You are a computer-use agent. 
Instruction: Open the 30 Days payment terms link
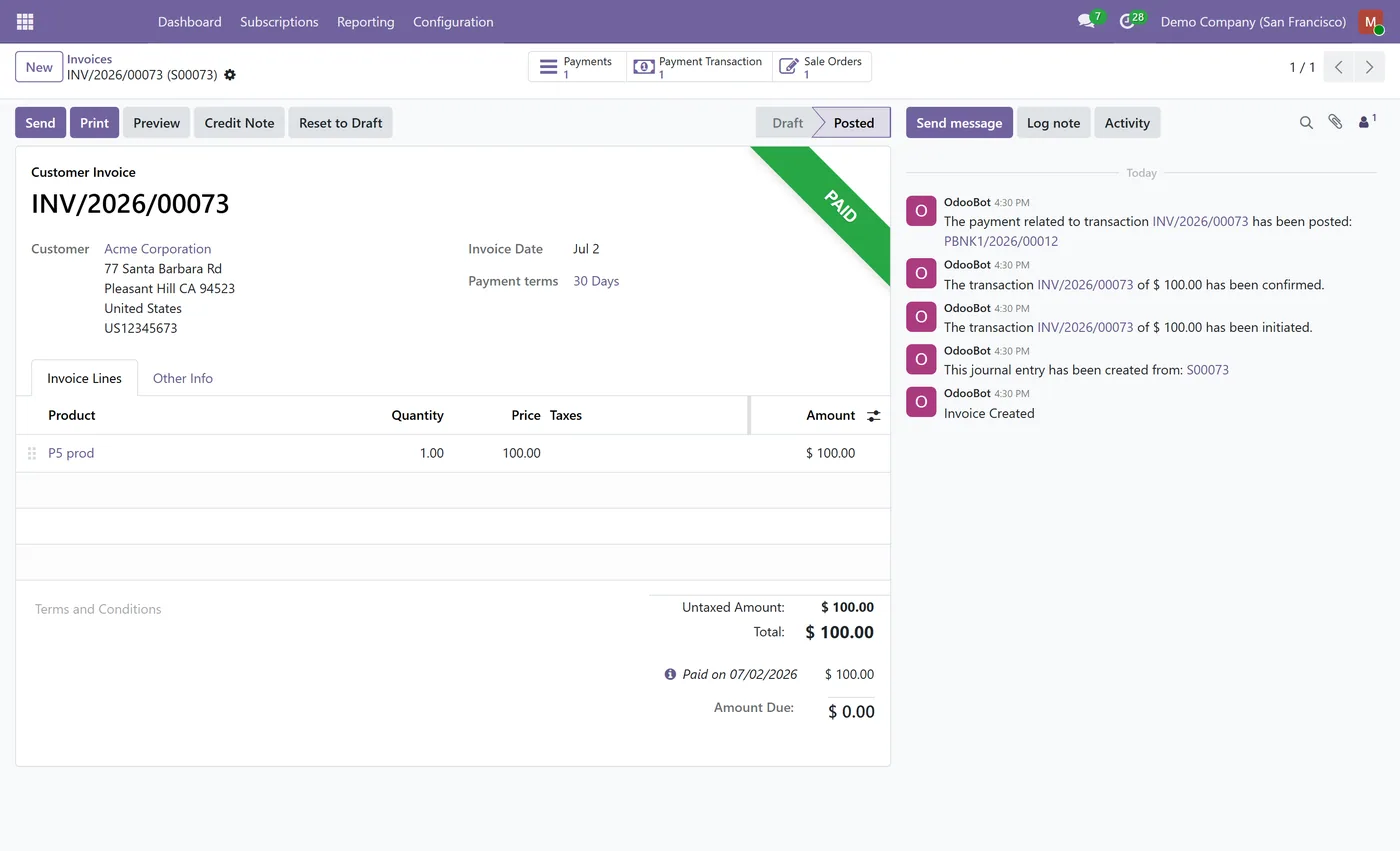tap(596, 281)
